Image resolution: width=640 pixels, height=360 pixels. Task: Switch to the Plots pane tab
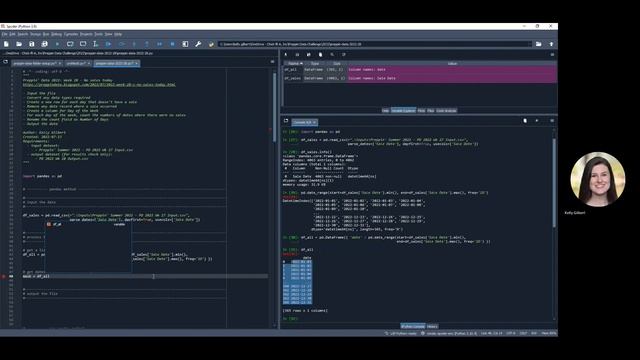click(x=421, y=111)
